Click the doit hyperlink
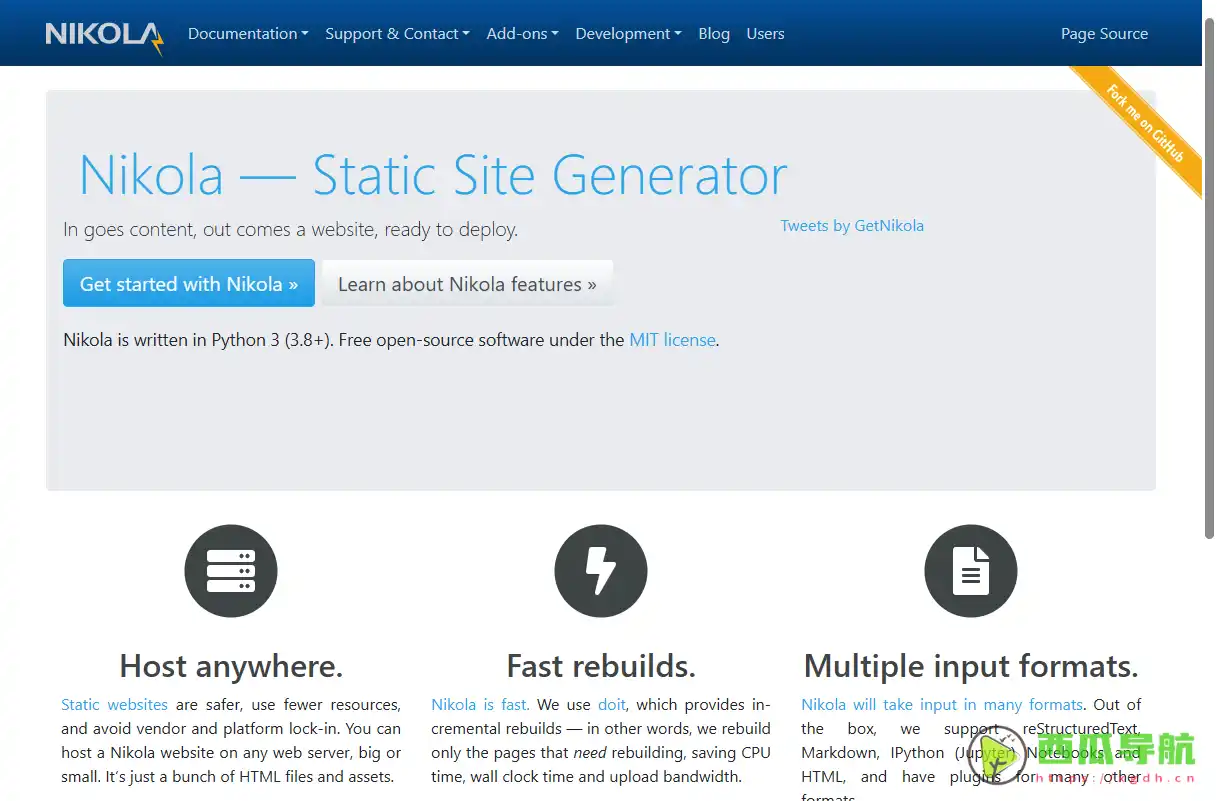 point(612,705)
